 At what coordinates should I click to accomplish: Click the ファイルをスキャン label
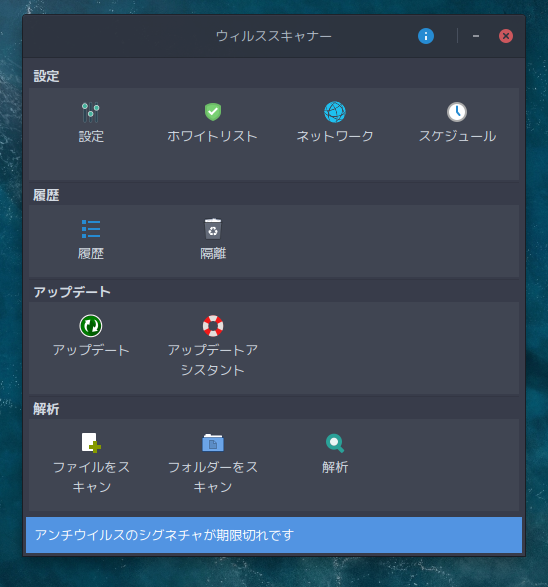click(91, 477)
